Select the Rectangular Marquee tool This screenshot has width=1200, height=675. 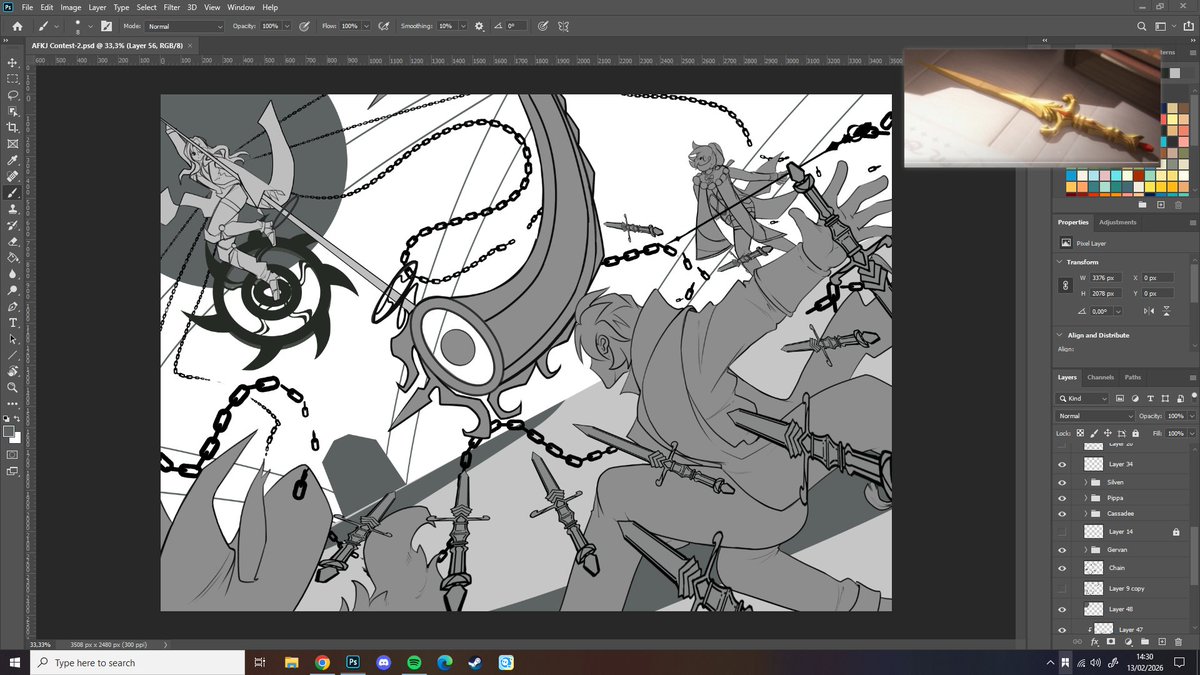click(x=13, y=78)
